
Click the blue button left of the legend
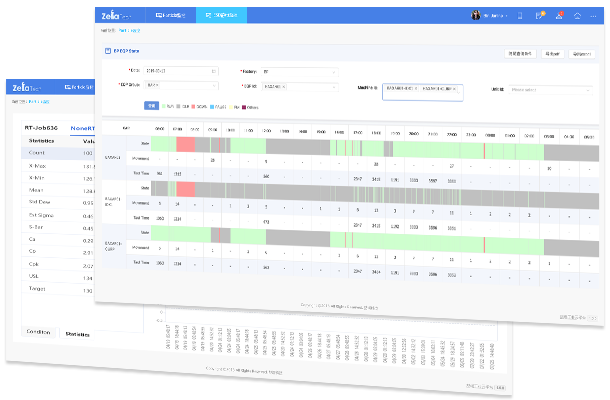coord(153,104)
